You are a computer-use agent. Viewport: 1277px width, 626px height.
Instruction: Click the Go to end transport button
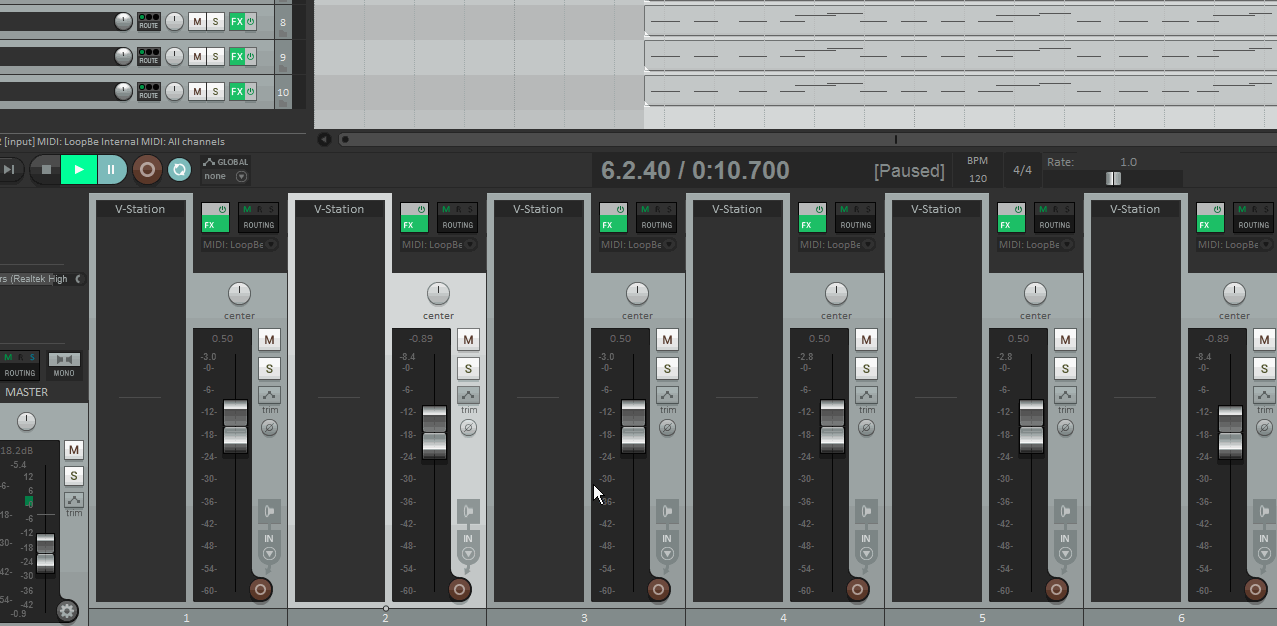pyautogui.click(x=9, y=169)
